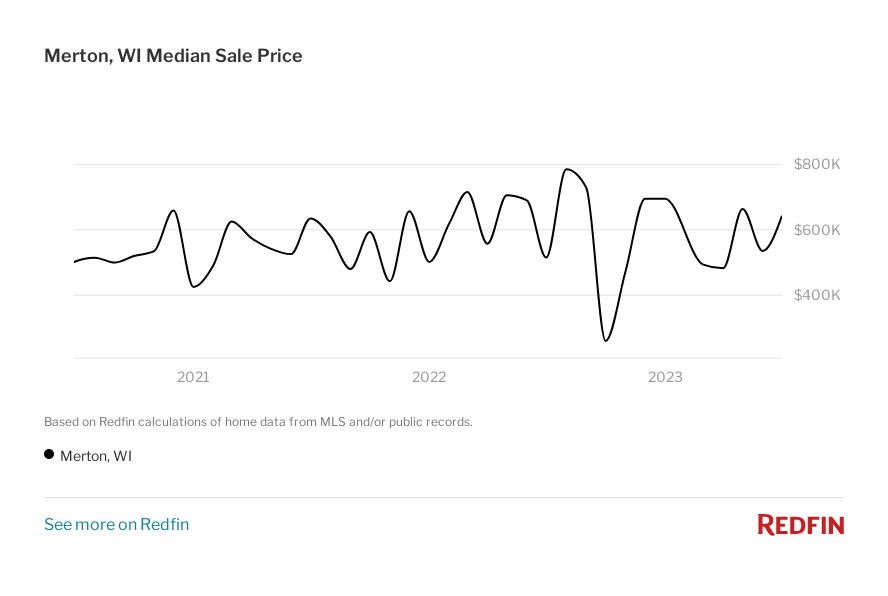
Task: Click the rightmost end of the price line
Action: coord(781,217)
